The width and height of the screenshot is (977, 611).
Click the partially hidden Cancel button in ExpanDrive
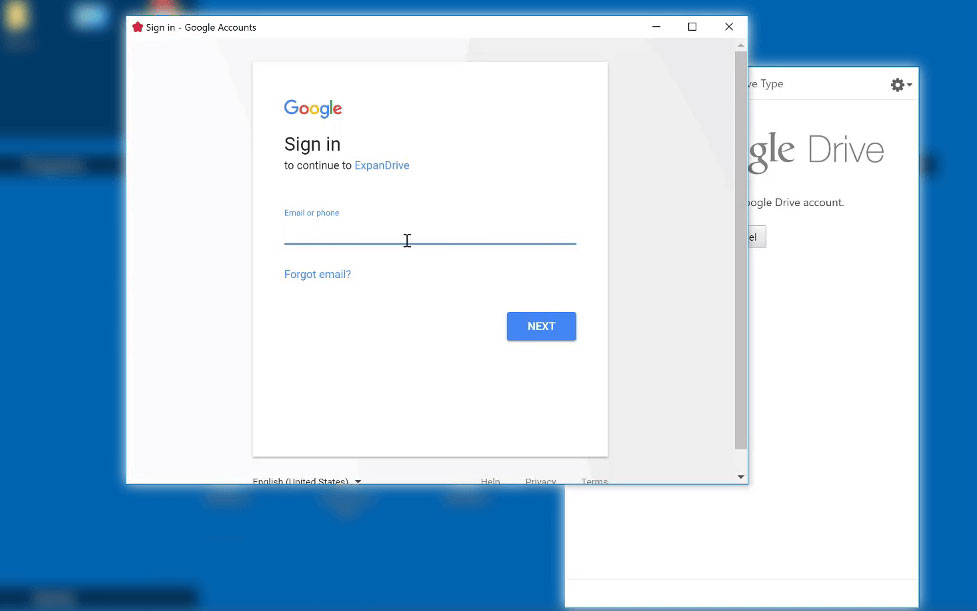point(756,237)
